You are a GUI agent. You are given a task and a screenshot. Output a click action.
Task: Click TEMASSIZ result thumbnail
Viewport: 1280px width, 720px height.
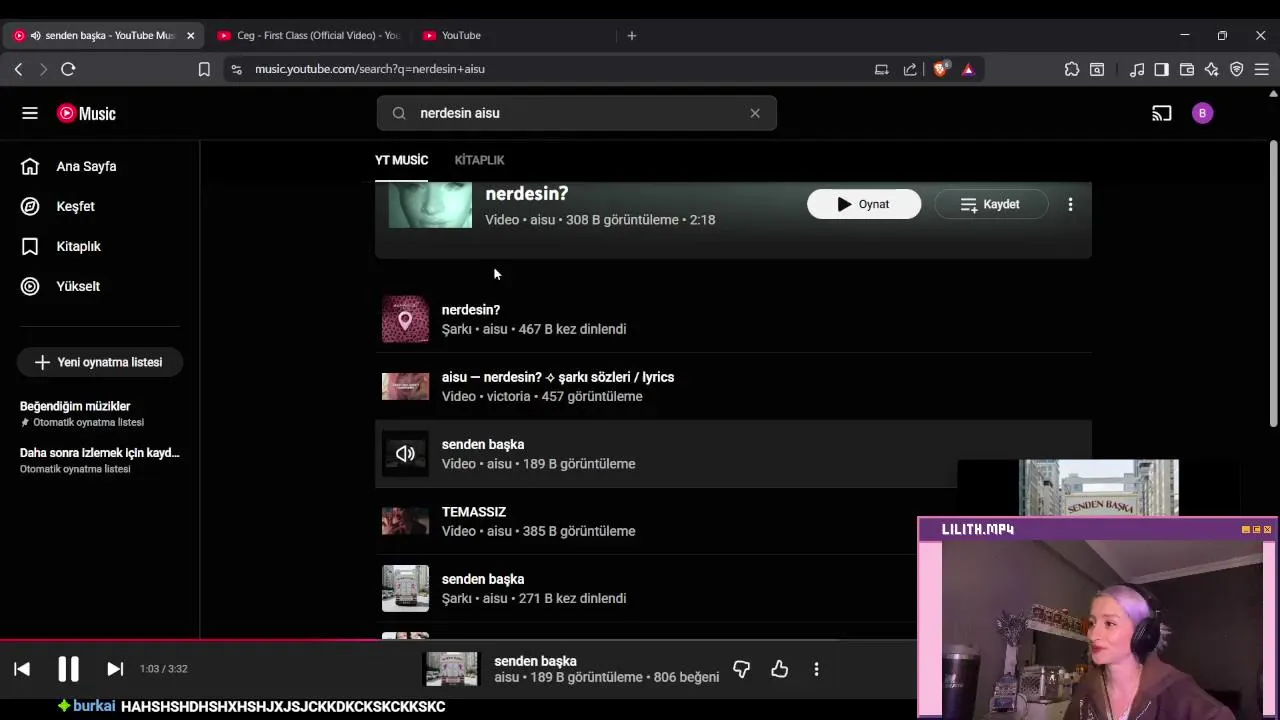pyautogui.click(x=405, y=521)
